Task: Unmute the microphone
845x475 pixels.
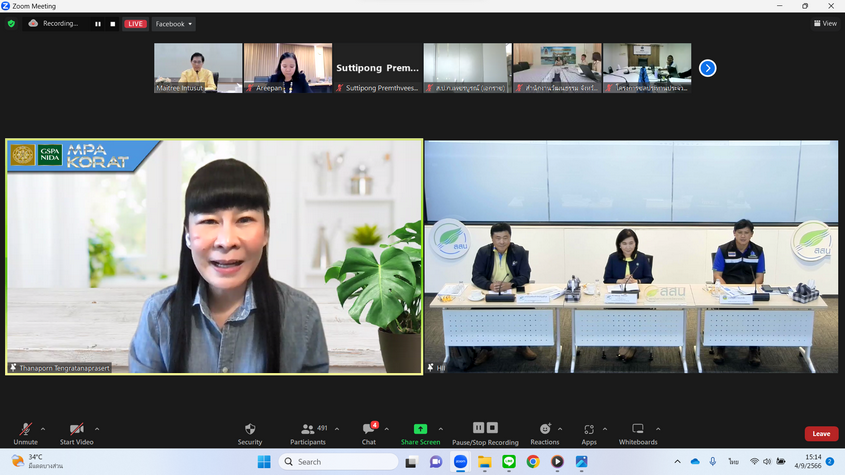Action: (x=25, y=429)
